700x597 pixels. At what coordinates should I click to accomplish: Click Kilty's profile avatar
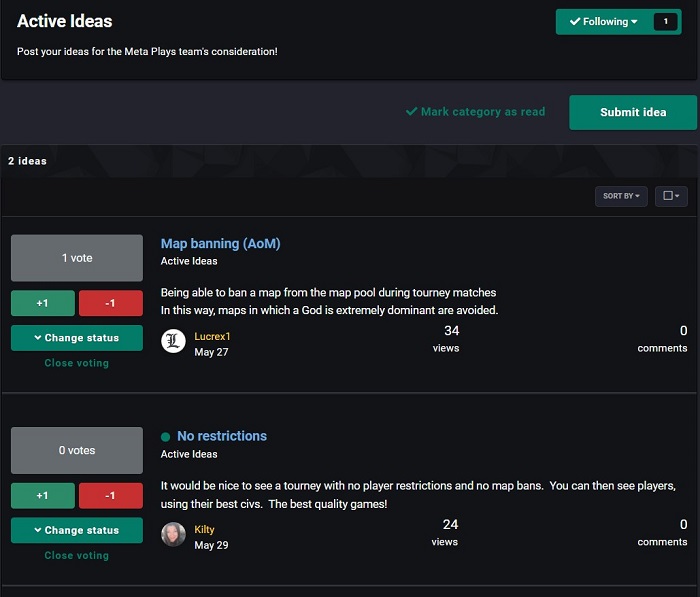coord(173,534)
